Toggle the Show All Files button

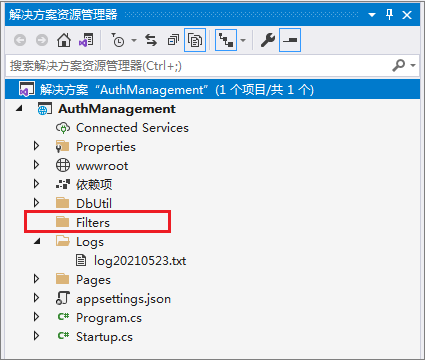click(x=195, y=40)
